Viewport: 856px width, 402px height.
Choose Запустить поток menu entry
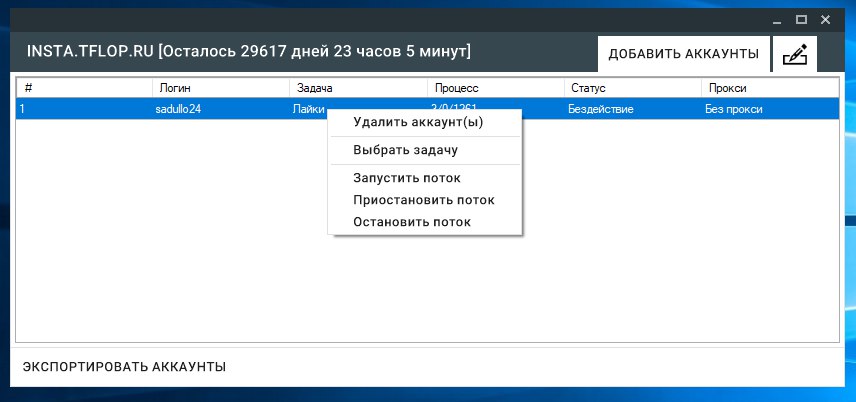point(424,178)
